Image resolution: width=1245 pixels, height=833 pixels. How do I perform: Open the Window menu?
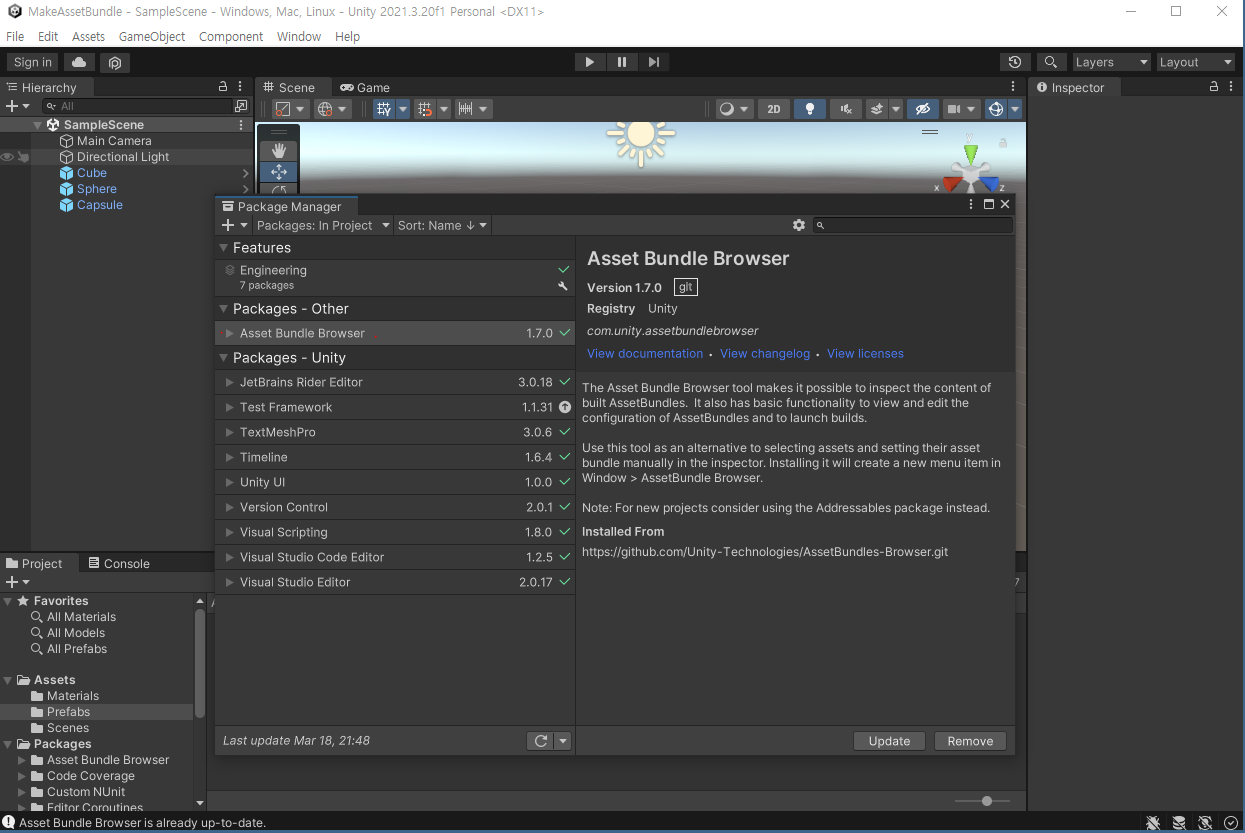tap(299, 36)
